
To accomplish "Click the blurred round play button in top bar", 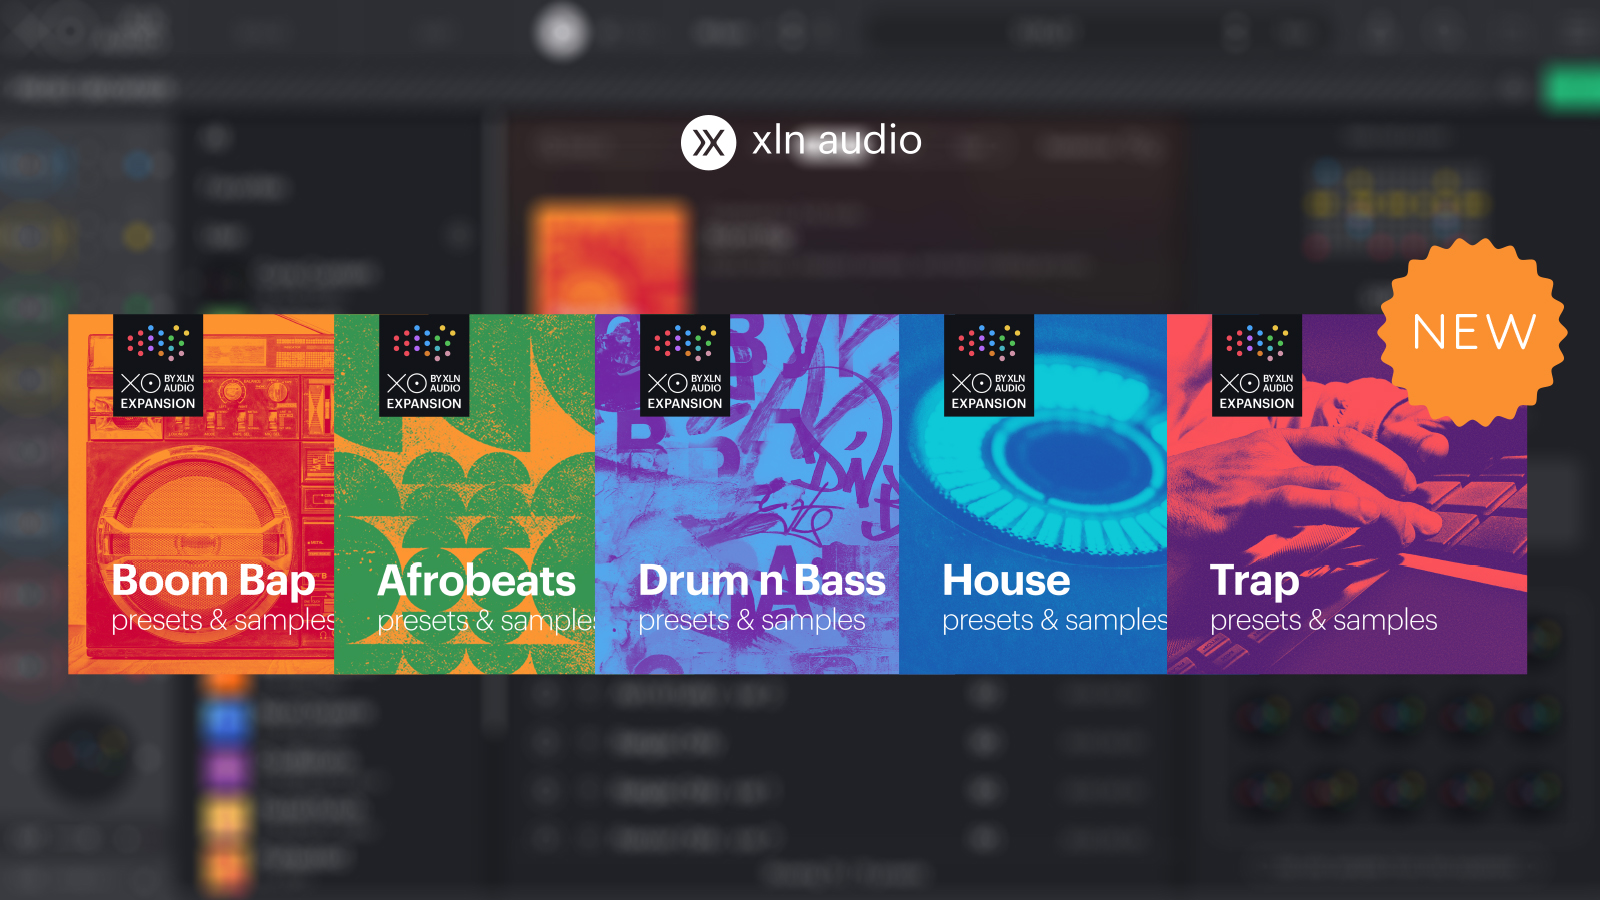I will coord(561,32).
